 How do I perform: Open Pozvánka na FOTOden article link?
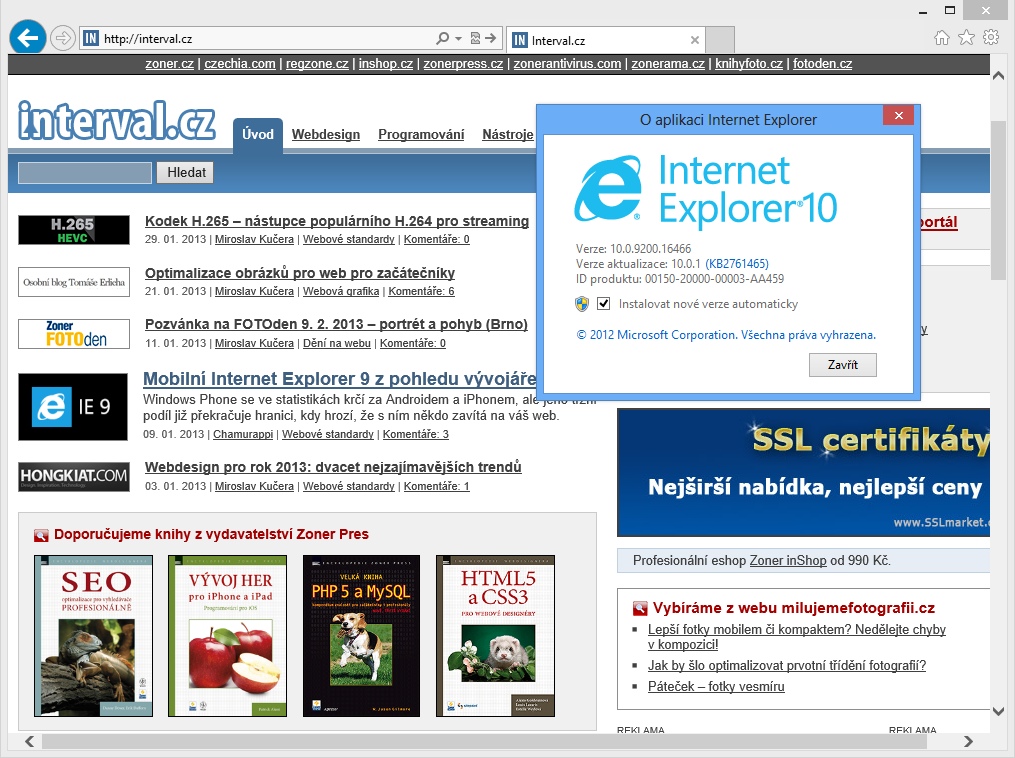point(336,324)
